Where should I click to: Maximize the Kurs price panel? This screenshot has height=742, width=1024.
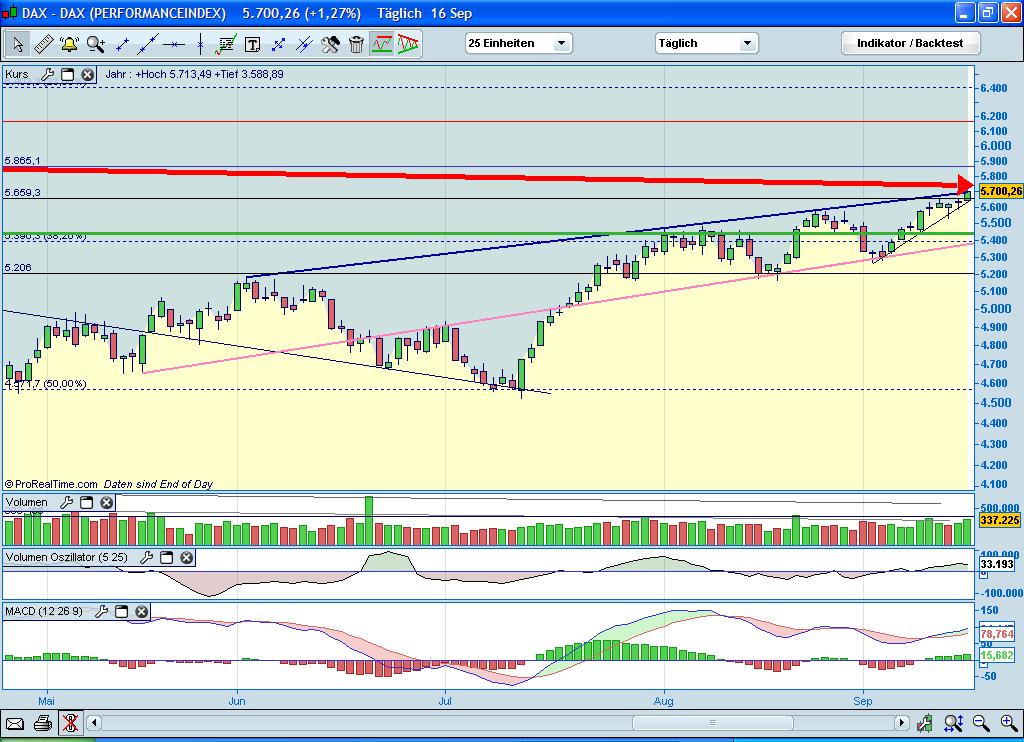click(x=67, y=74)
